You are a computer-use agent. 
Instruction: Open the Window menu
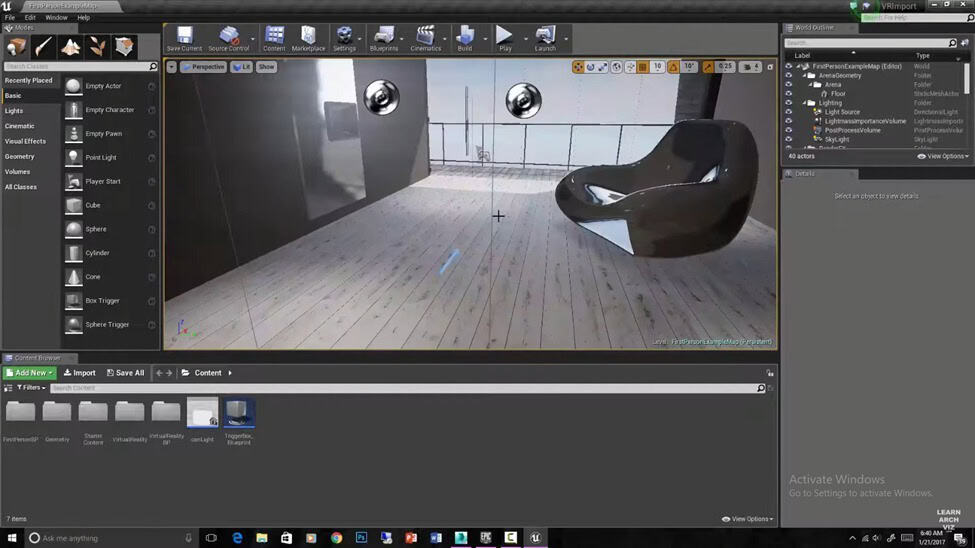coord(56,17)
